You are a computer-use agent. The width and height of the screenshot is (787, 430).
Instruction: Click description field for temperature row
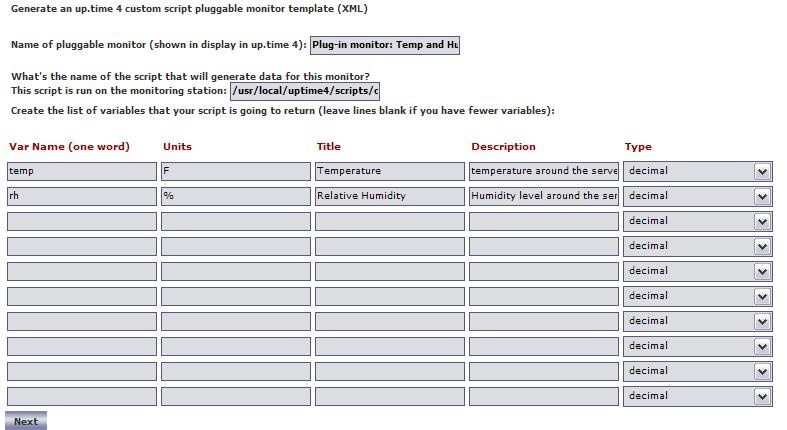(543, 171)
